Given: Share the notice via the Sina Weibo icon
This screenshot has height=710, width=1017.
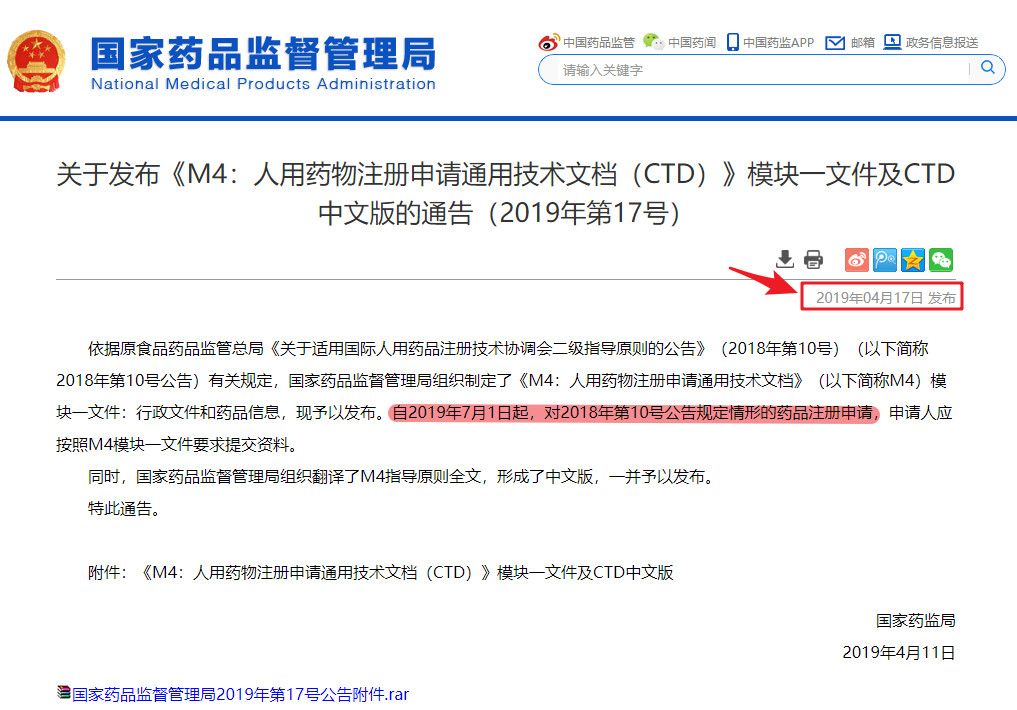Looking at the screenshot, I should (x=856, y=259).
